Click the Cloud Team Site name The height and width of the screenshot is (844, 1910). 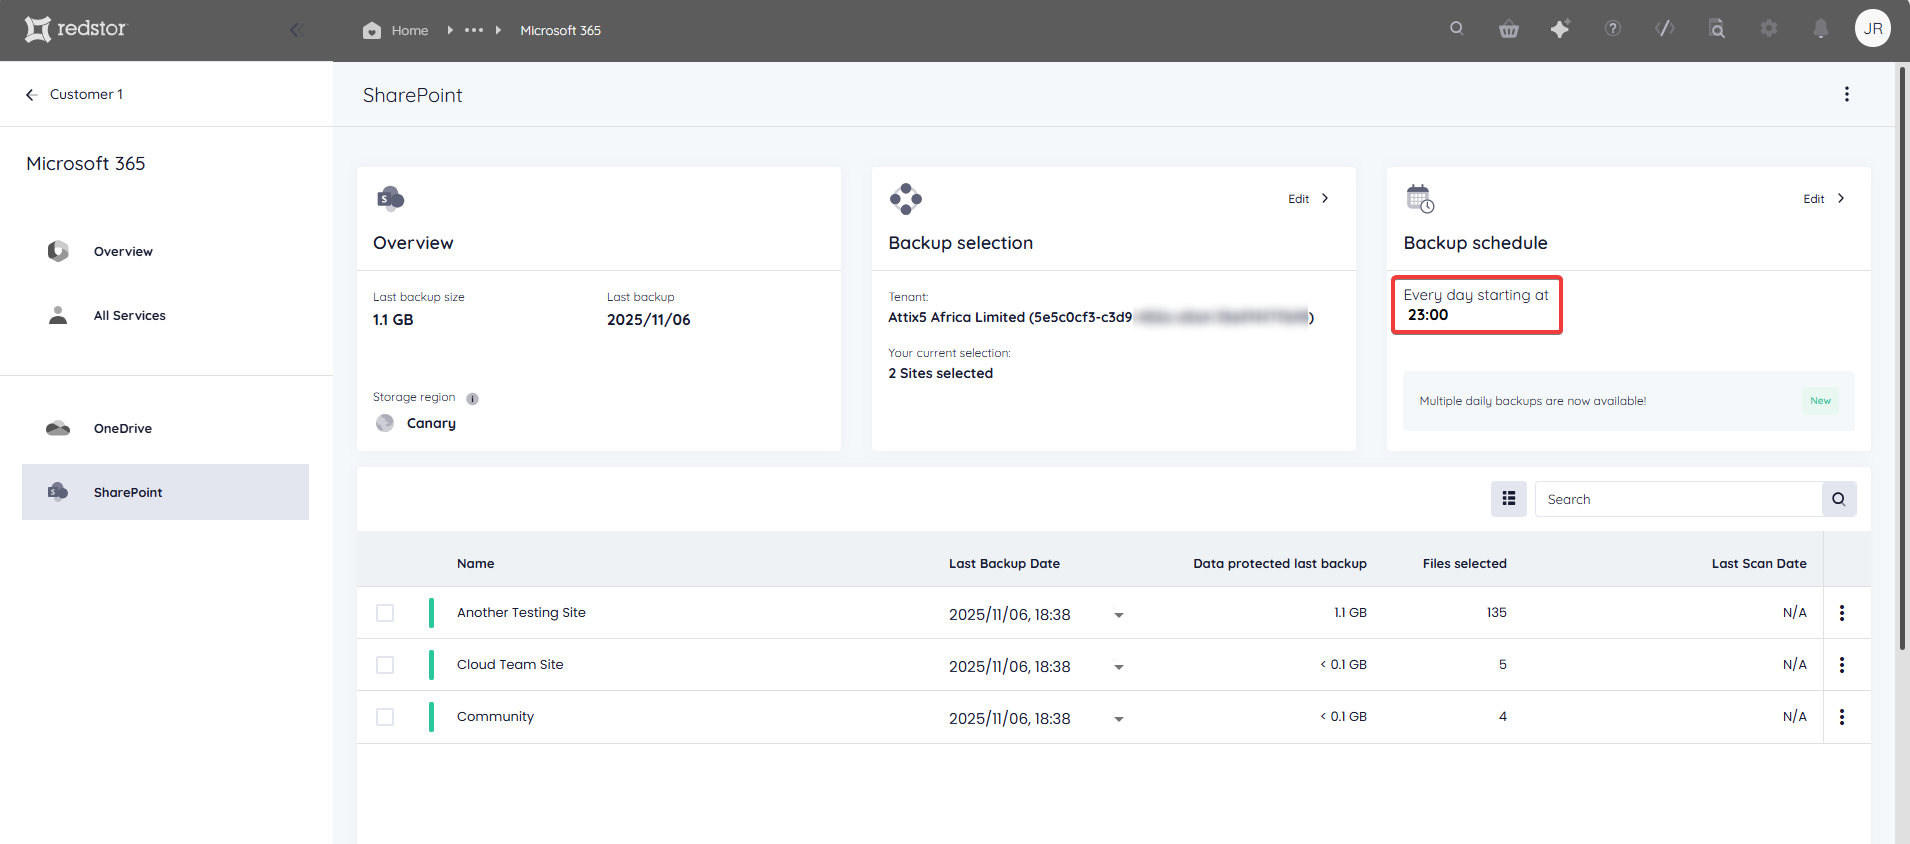510,664
